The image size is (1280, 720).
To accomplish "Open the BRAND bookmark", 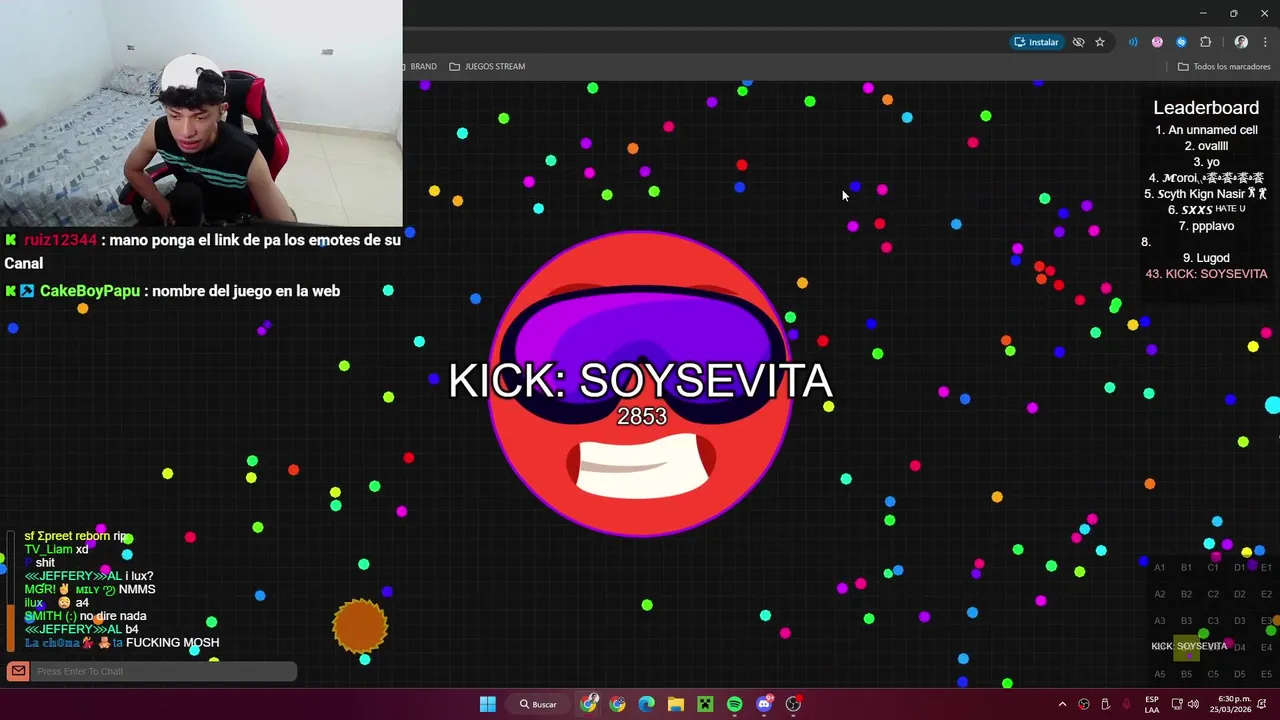I will 421,67.
